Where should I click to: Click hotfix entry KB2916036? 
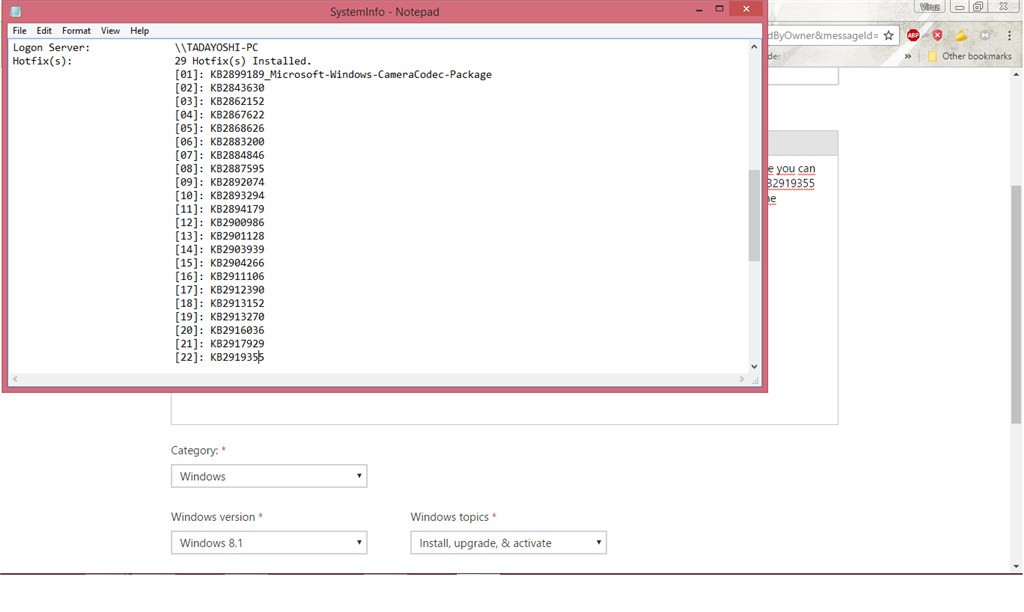point(237,330)
